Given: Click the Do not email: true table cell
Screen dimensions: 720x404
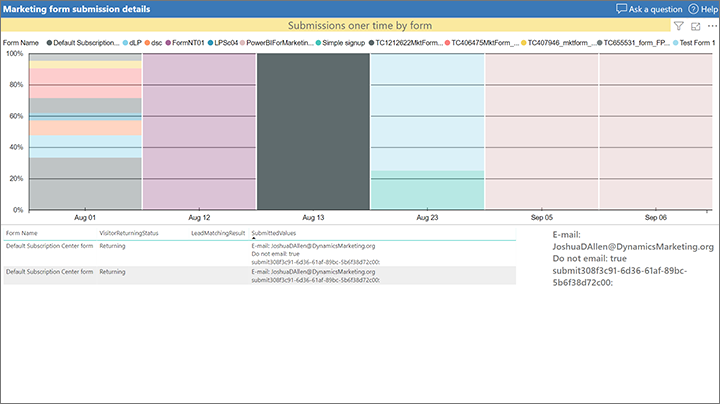Looking at the screenshot, I should pos(276,254).
